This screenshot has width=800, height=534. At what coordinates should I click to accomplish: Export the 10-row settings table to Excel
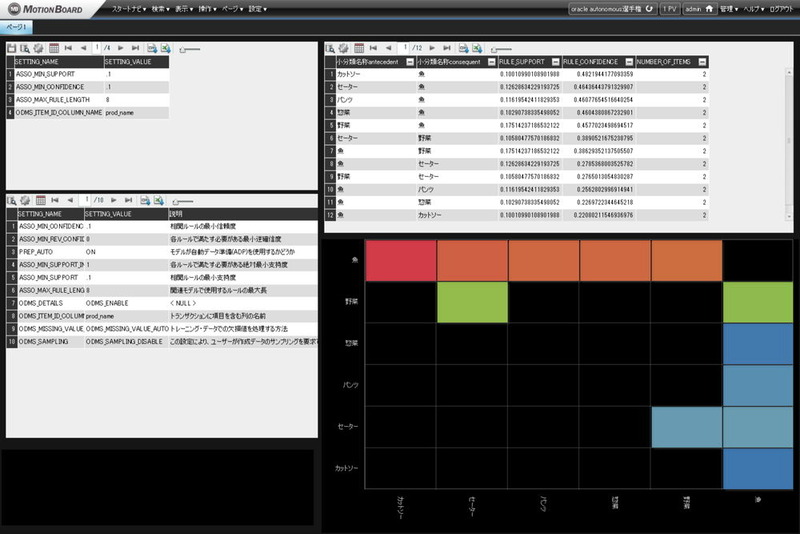[x=159, y=200]
